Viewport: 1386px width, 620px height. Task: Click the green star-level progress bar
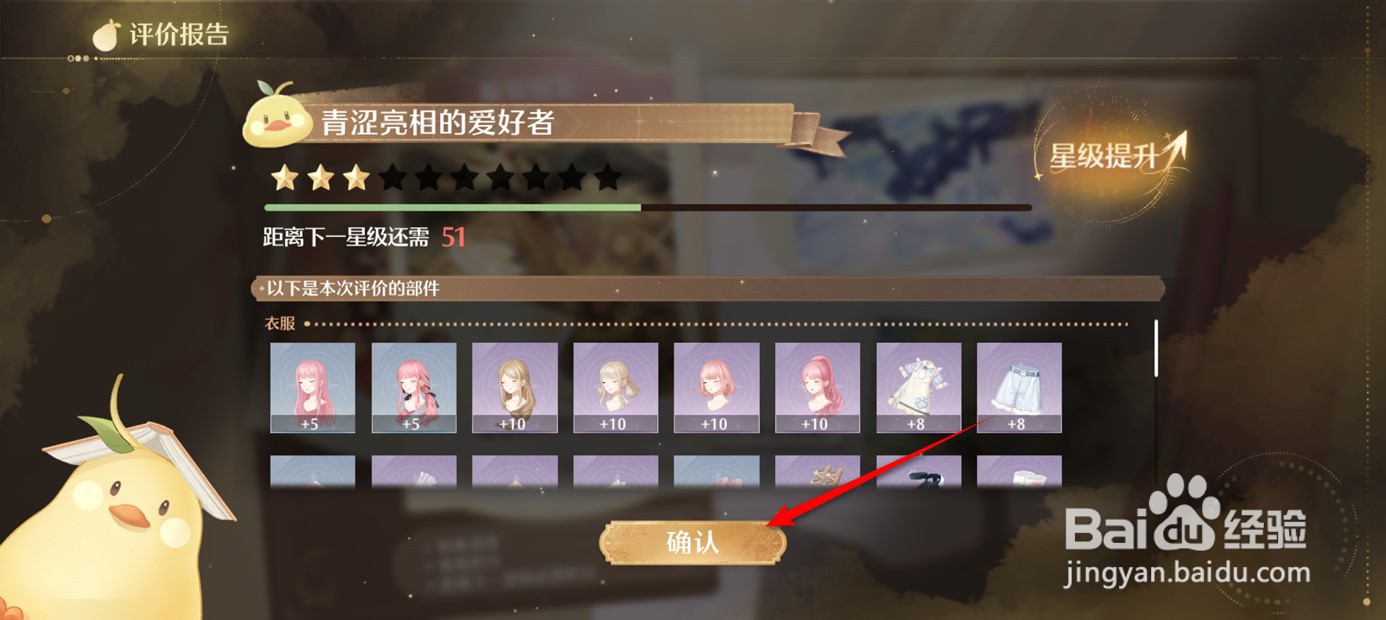648,208
